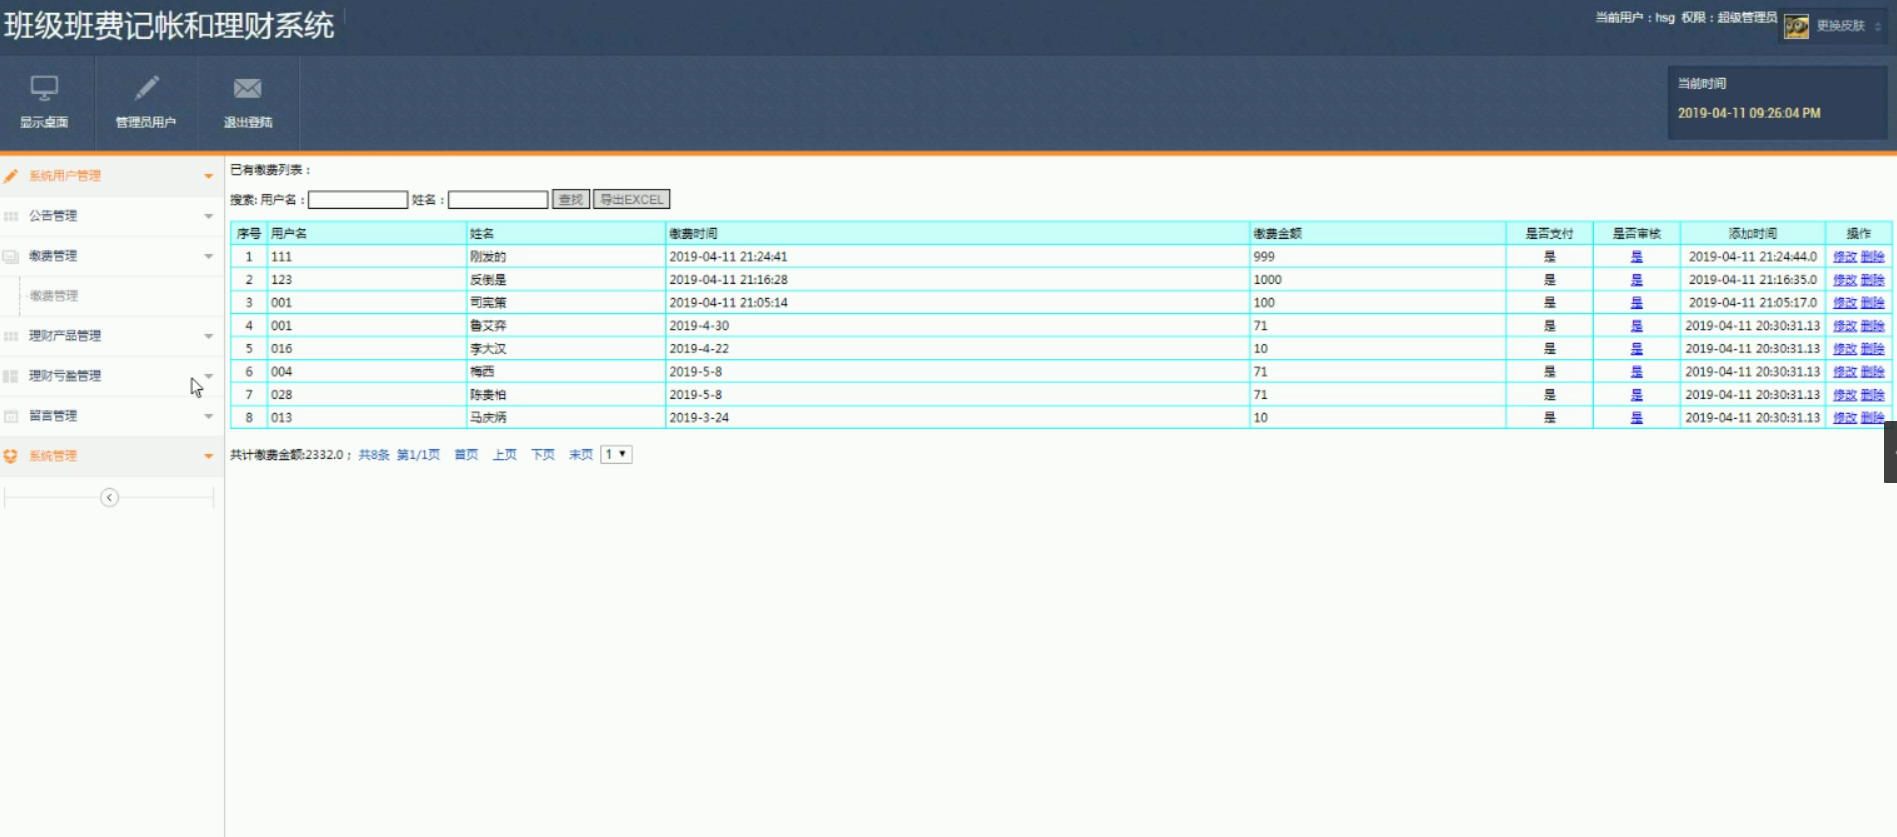
Task: Expand 理财亏盈管理 with its arrow
Action: pos(208,376)
